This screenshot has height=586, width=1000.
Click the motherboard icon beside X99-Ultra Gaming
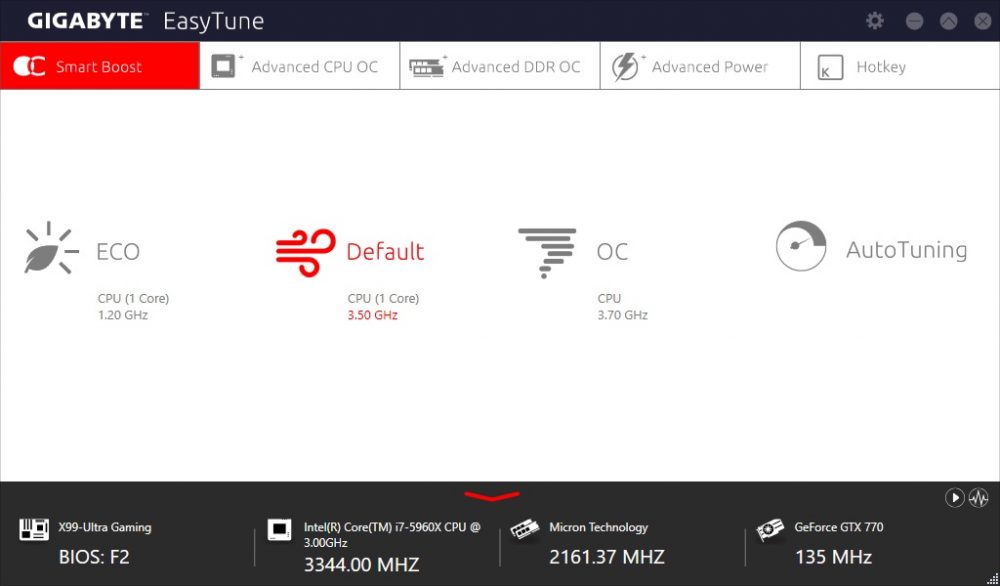tap(34, 529)
